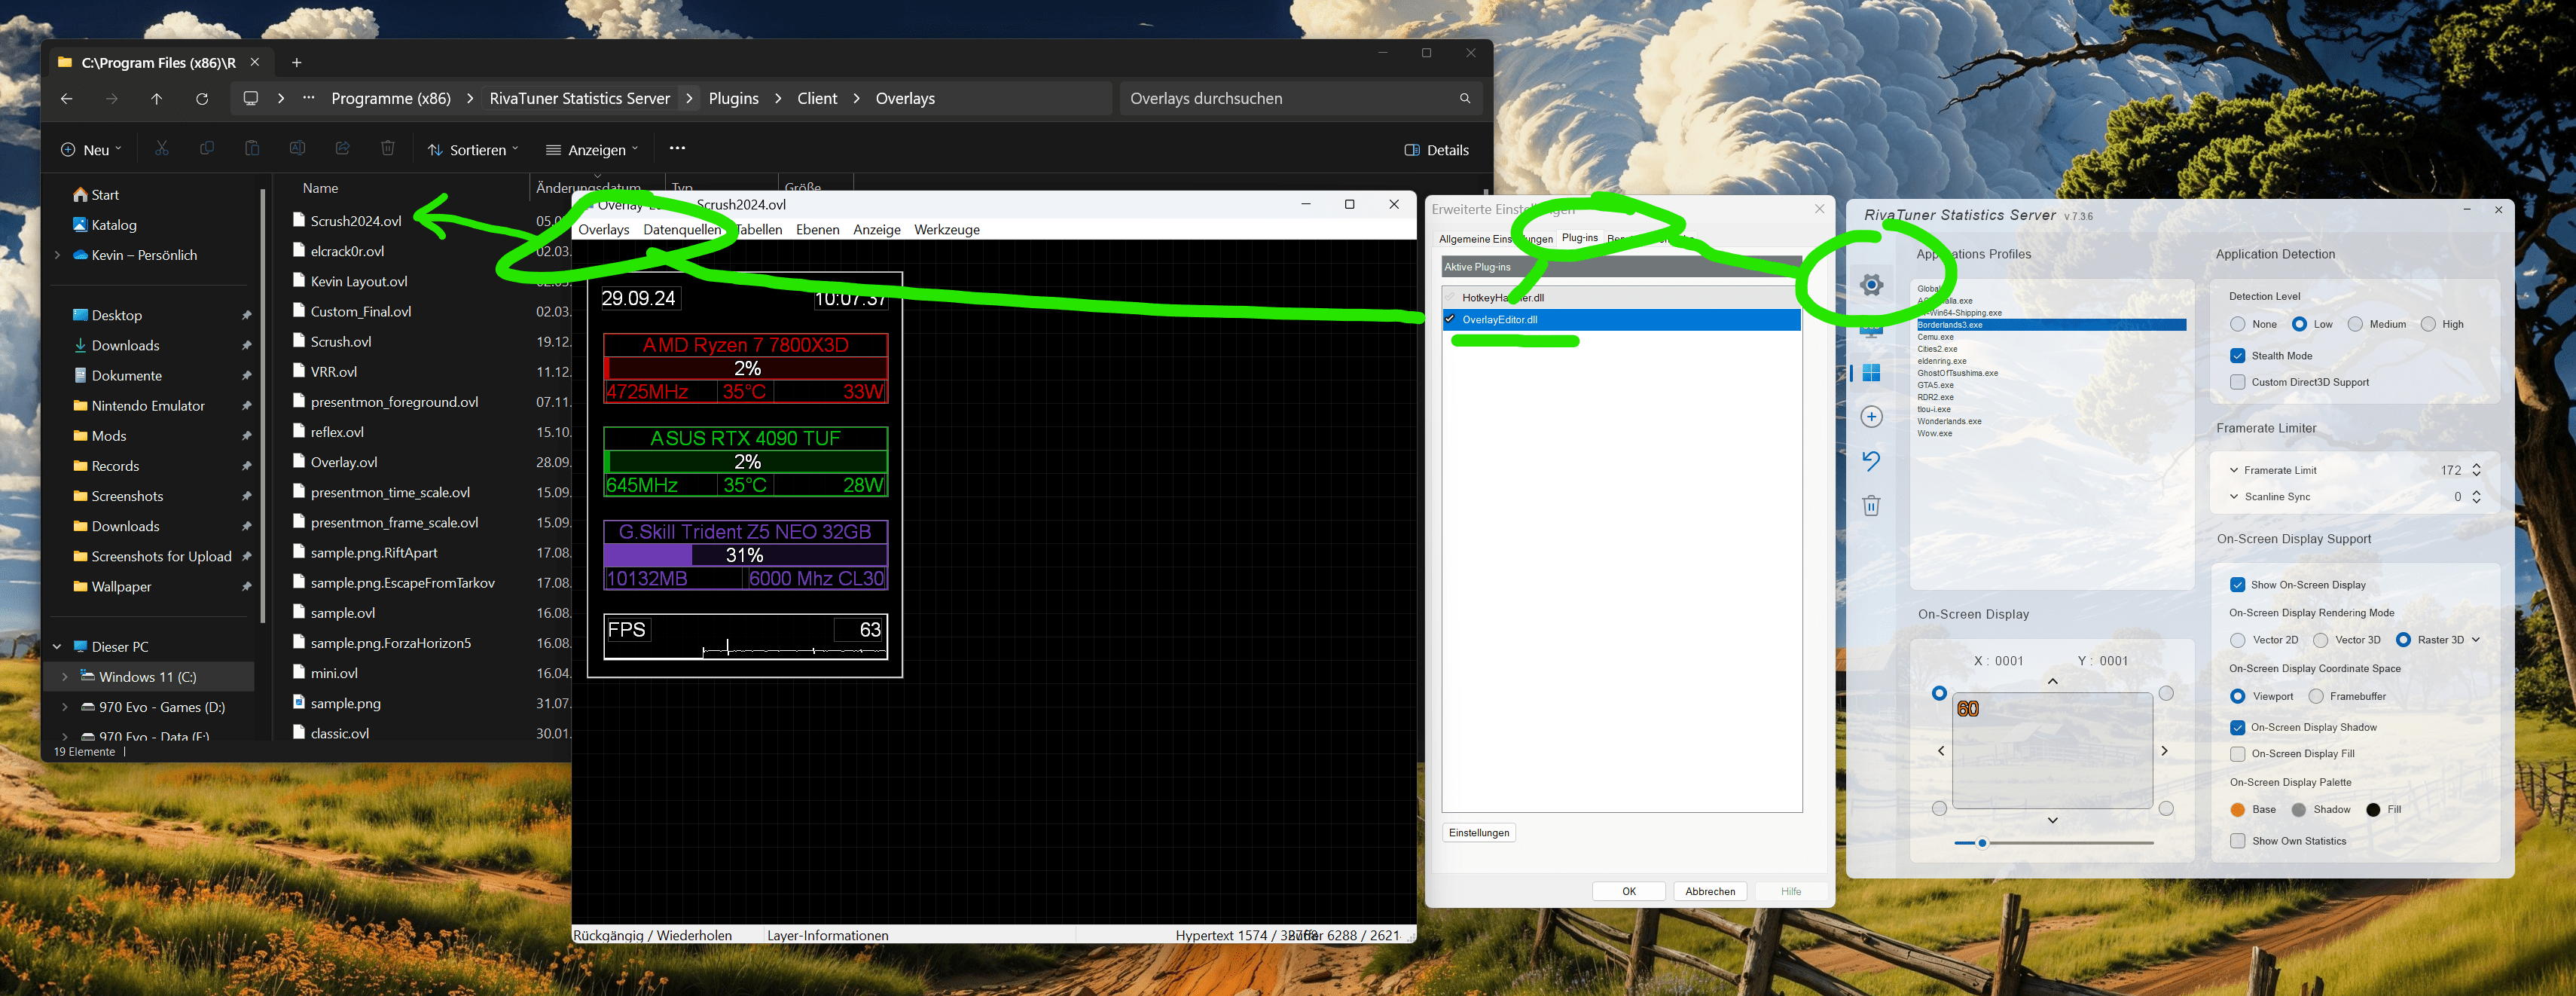
Task: Click the Windows logo sidebar icon
Action: coord(1871,373)
